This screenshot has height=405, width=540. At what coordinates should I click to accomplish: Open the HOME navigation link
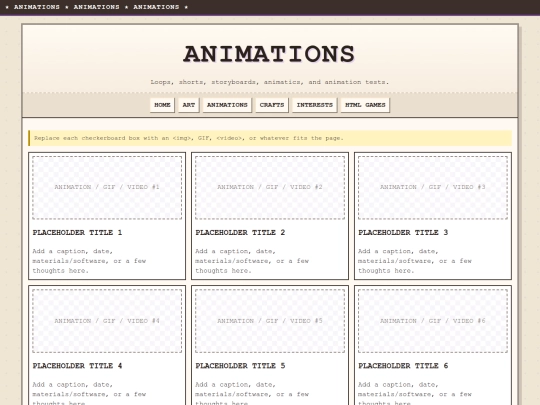[162, 105]
